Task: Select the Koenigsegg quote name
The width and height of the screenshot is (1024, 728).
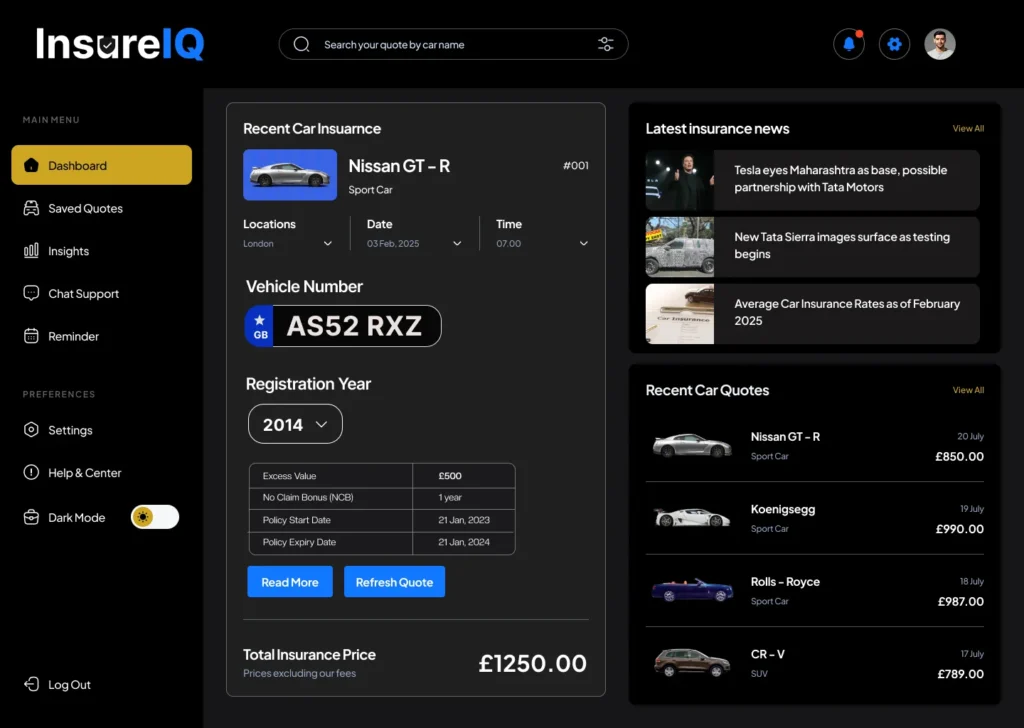Action: [x=782, y=509]
